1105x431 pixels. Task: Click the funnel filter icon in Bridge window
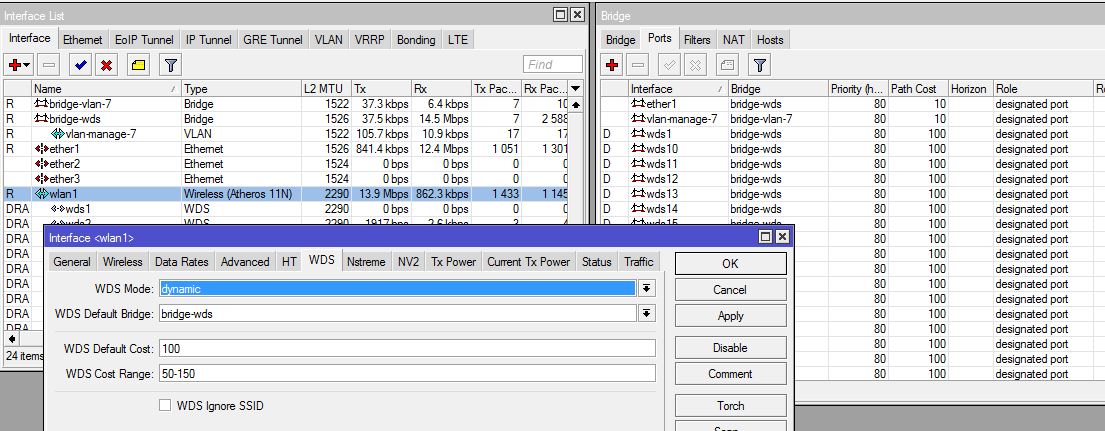(760, 65)
